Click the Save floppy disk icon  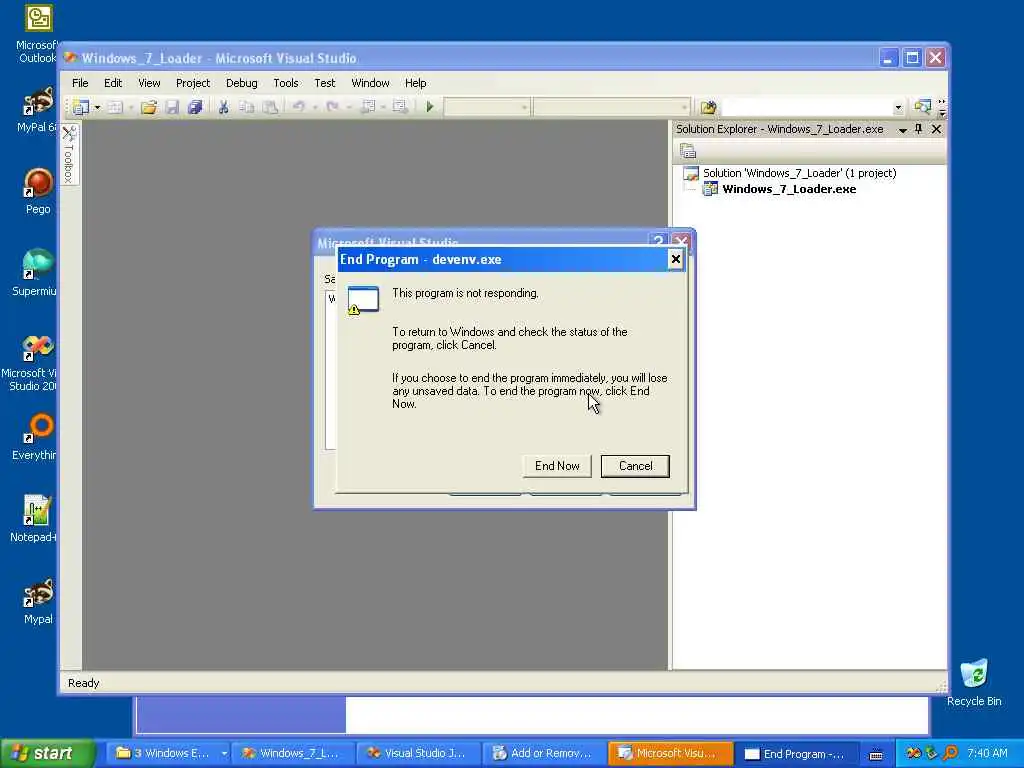pos(172,107)
